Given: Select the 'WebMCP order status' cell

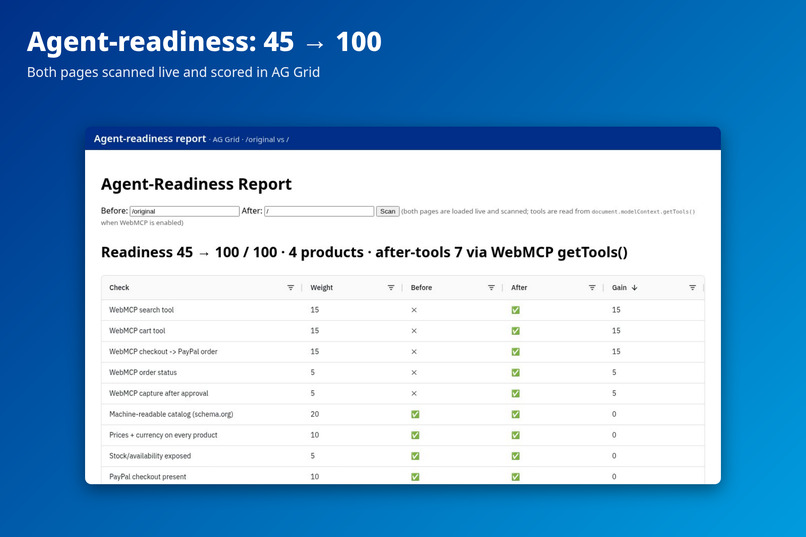Looking at the screenshot, I should [143, 373].
